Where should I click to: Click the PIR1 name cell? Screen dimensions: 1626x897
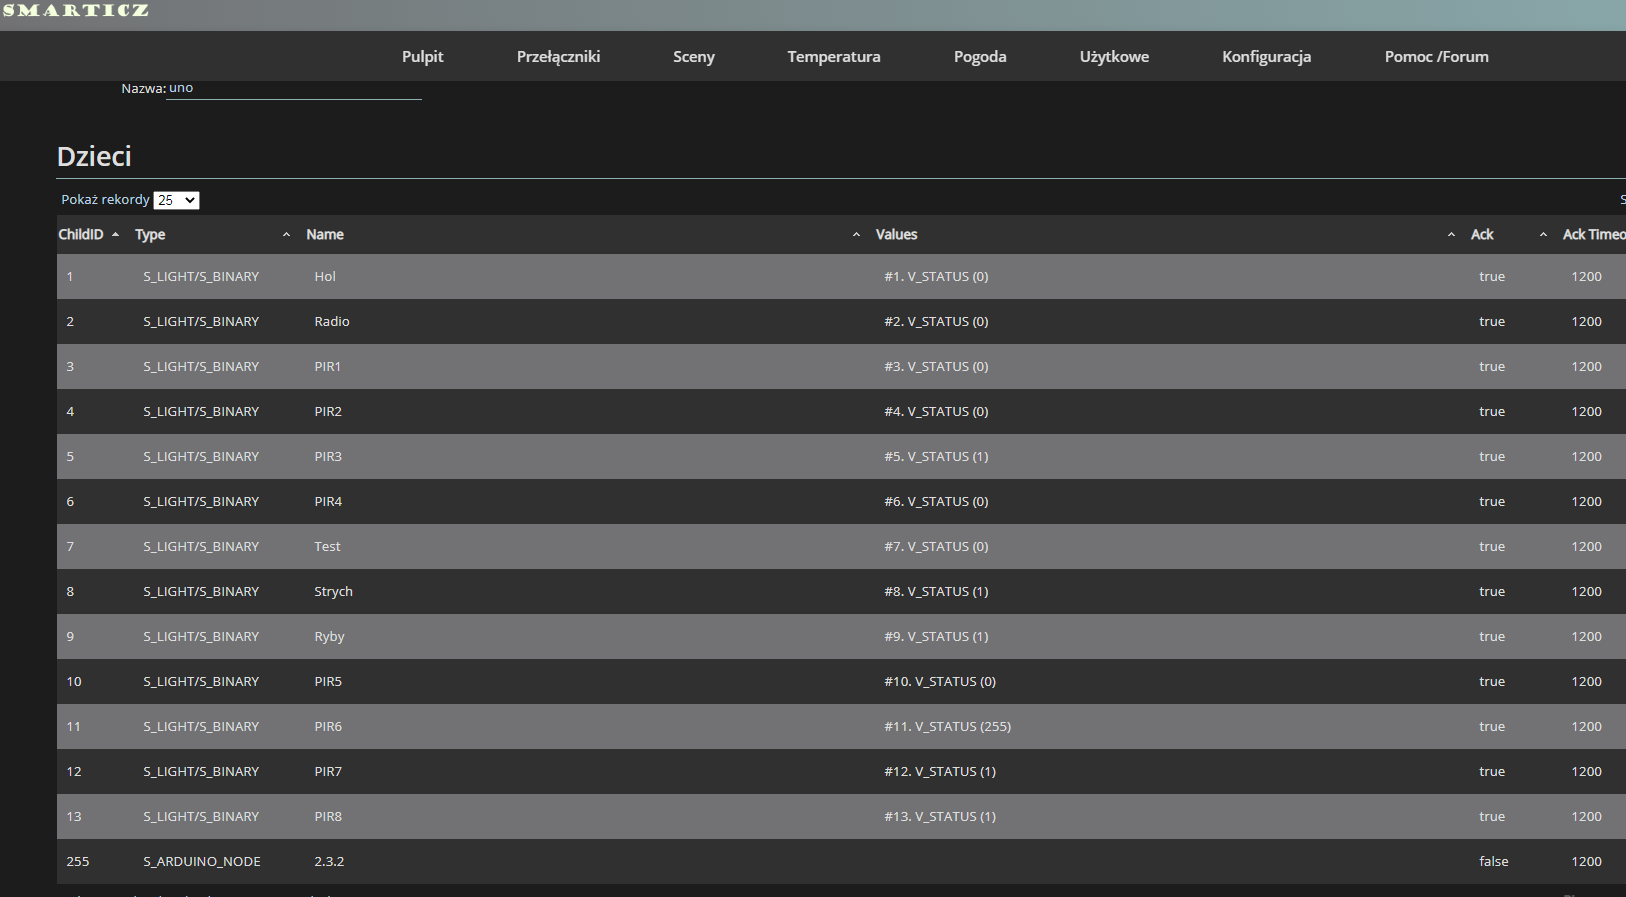point(327,366)
